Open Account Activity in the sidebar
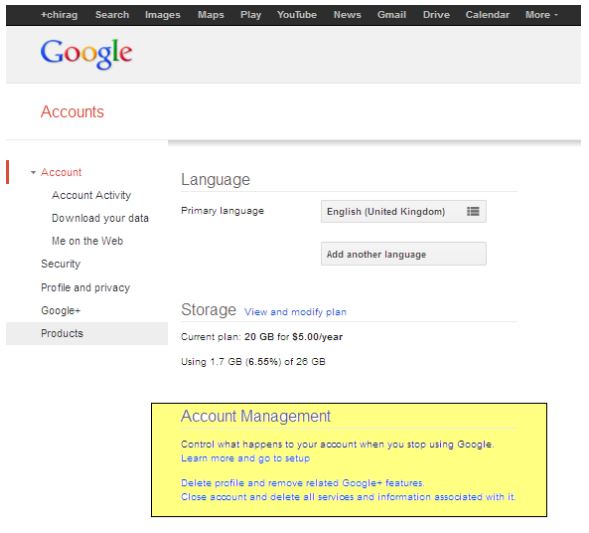 pyautogui.click(x=91, y=195)
